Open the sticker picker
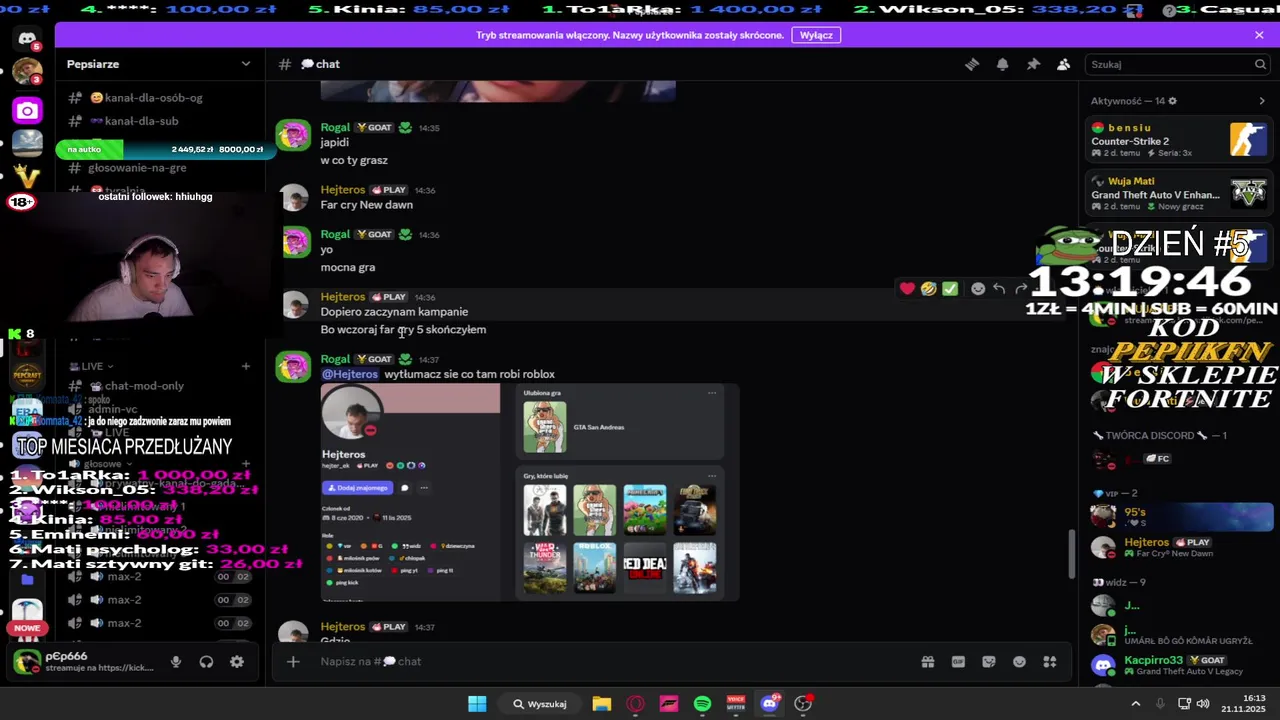Image resolution: width=1280 pixels, height=720 pixels. point(989,661)
